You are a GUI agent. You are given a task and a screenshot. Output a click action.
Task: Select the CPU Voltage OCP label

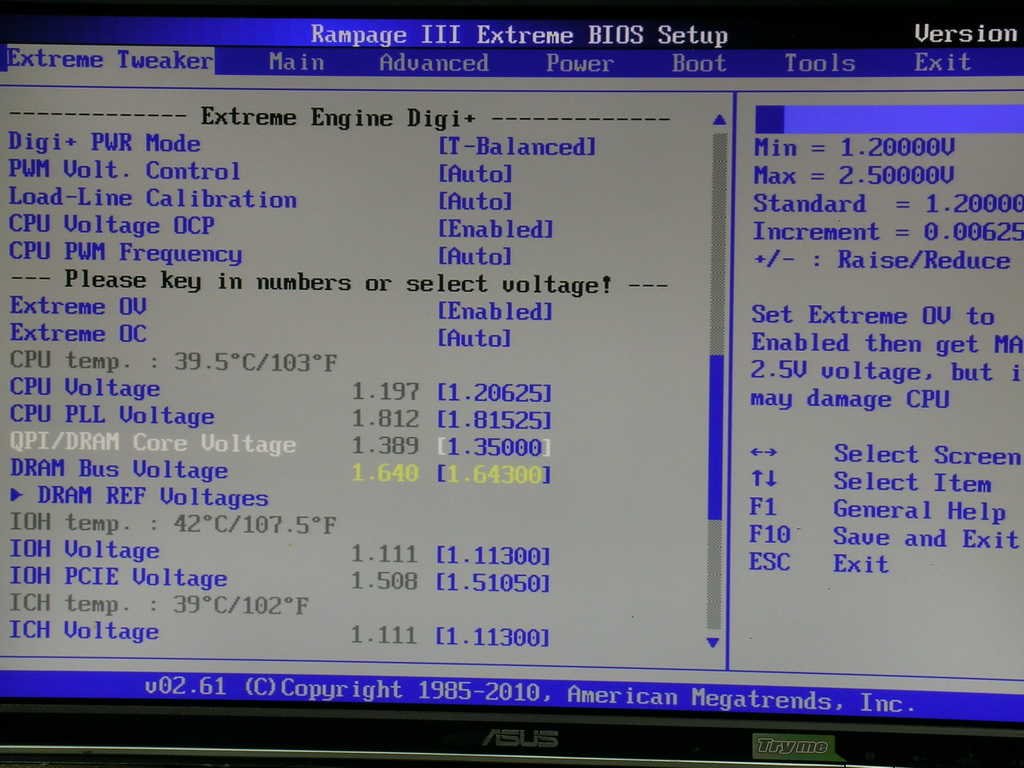click(x=111, y=225)
